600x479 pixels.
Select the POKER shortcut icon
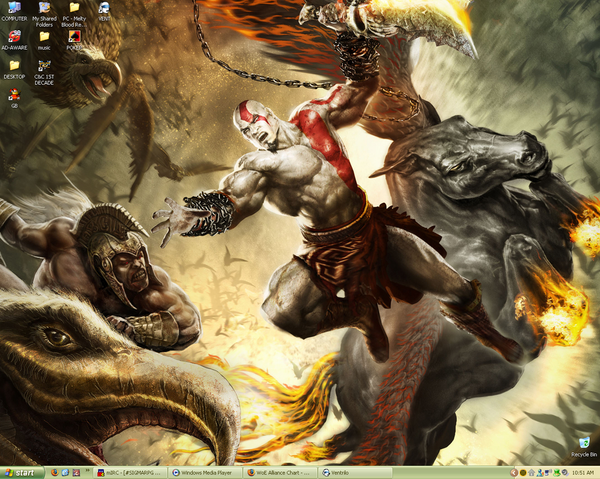[74, 41]
